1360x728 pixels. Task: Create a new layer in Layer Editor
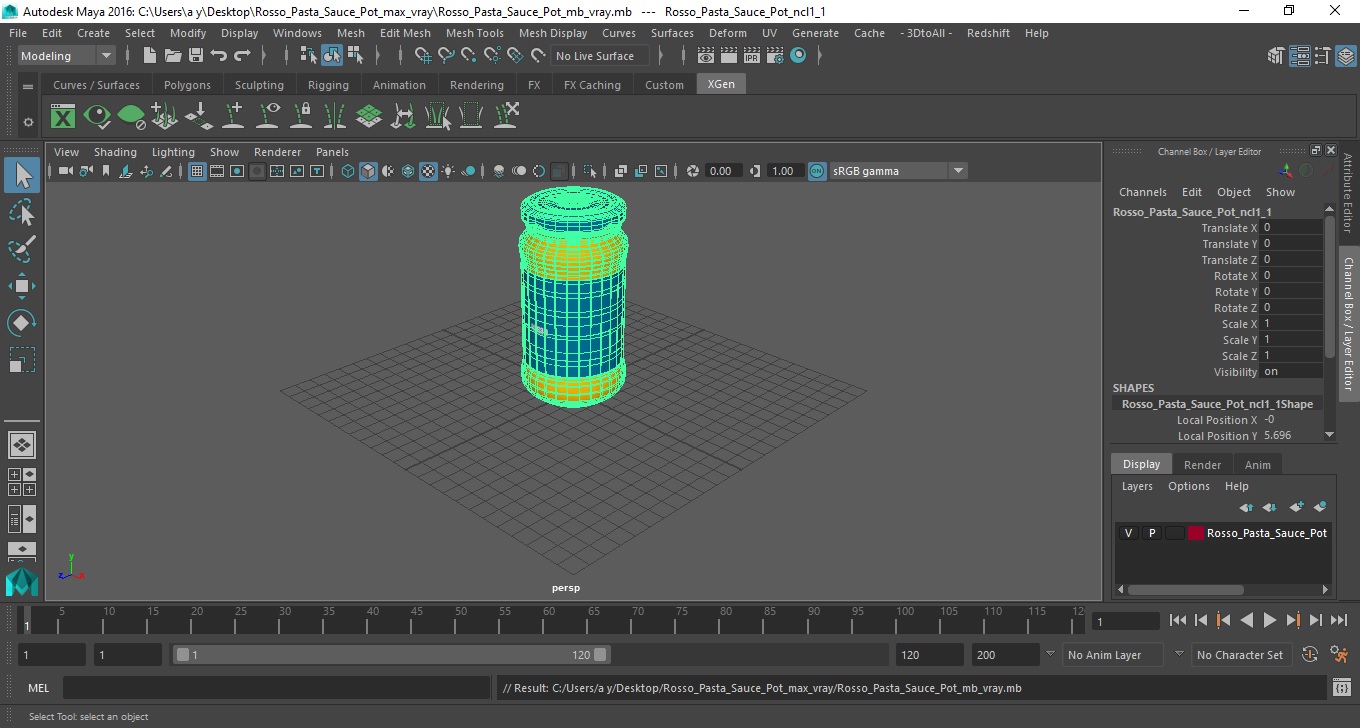pyautogui.click(x=1297, y=507)
